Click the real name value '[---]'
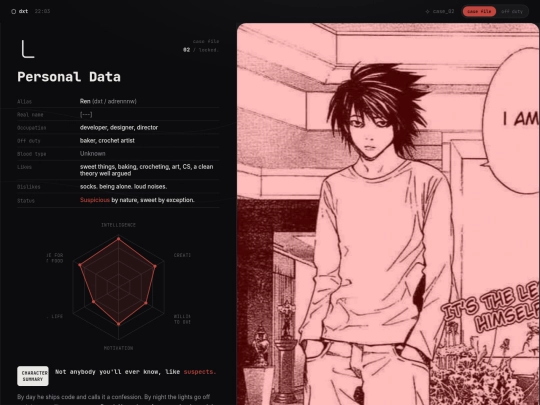This screenshot has height=405, width=540. (86, 114)
